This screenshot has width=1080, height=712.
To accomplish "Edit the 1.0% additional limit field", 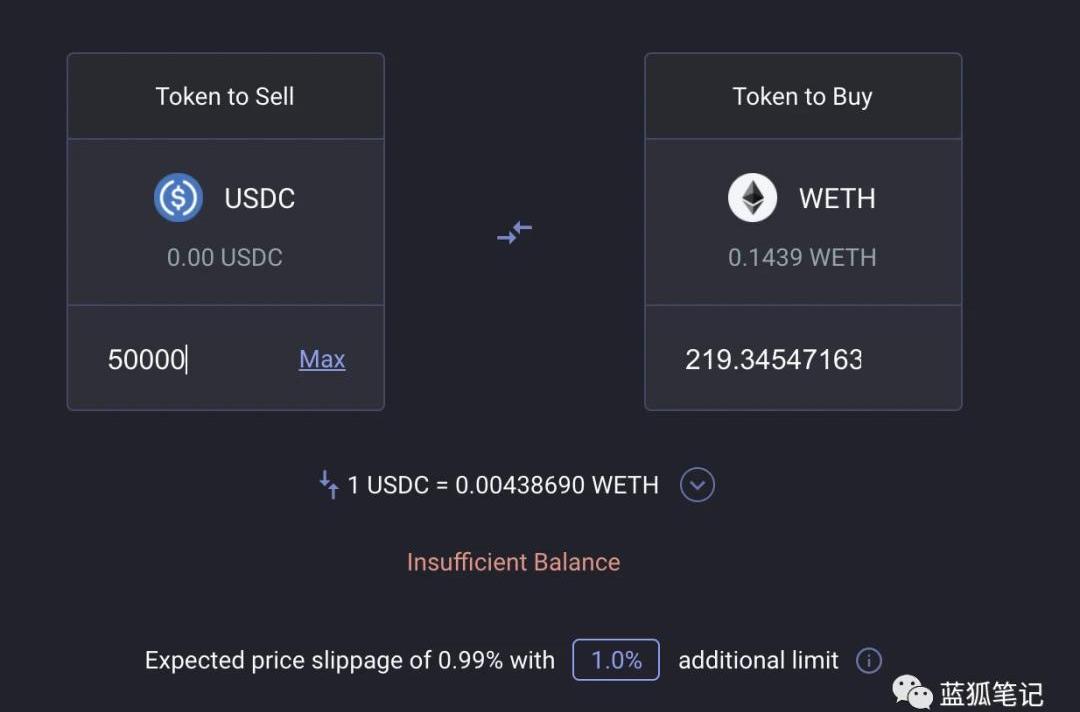I will tap(616, 660).
